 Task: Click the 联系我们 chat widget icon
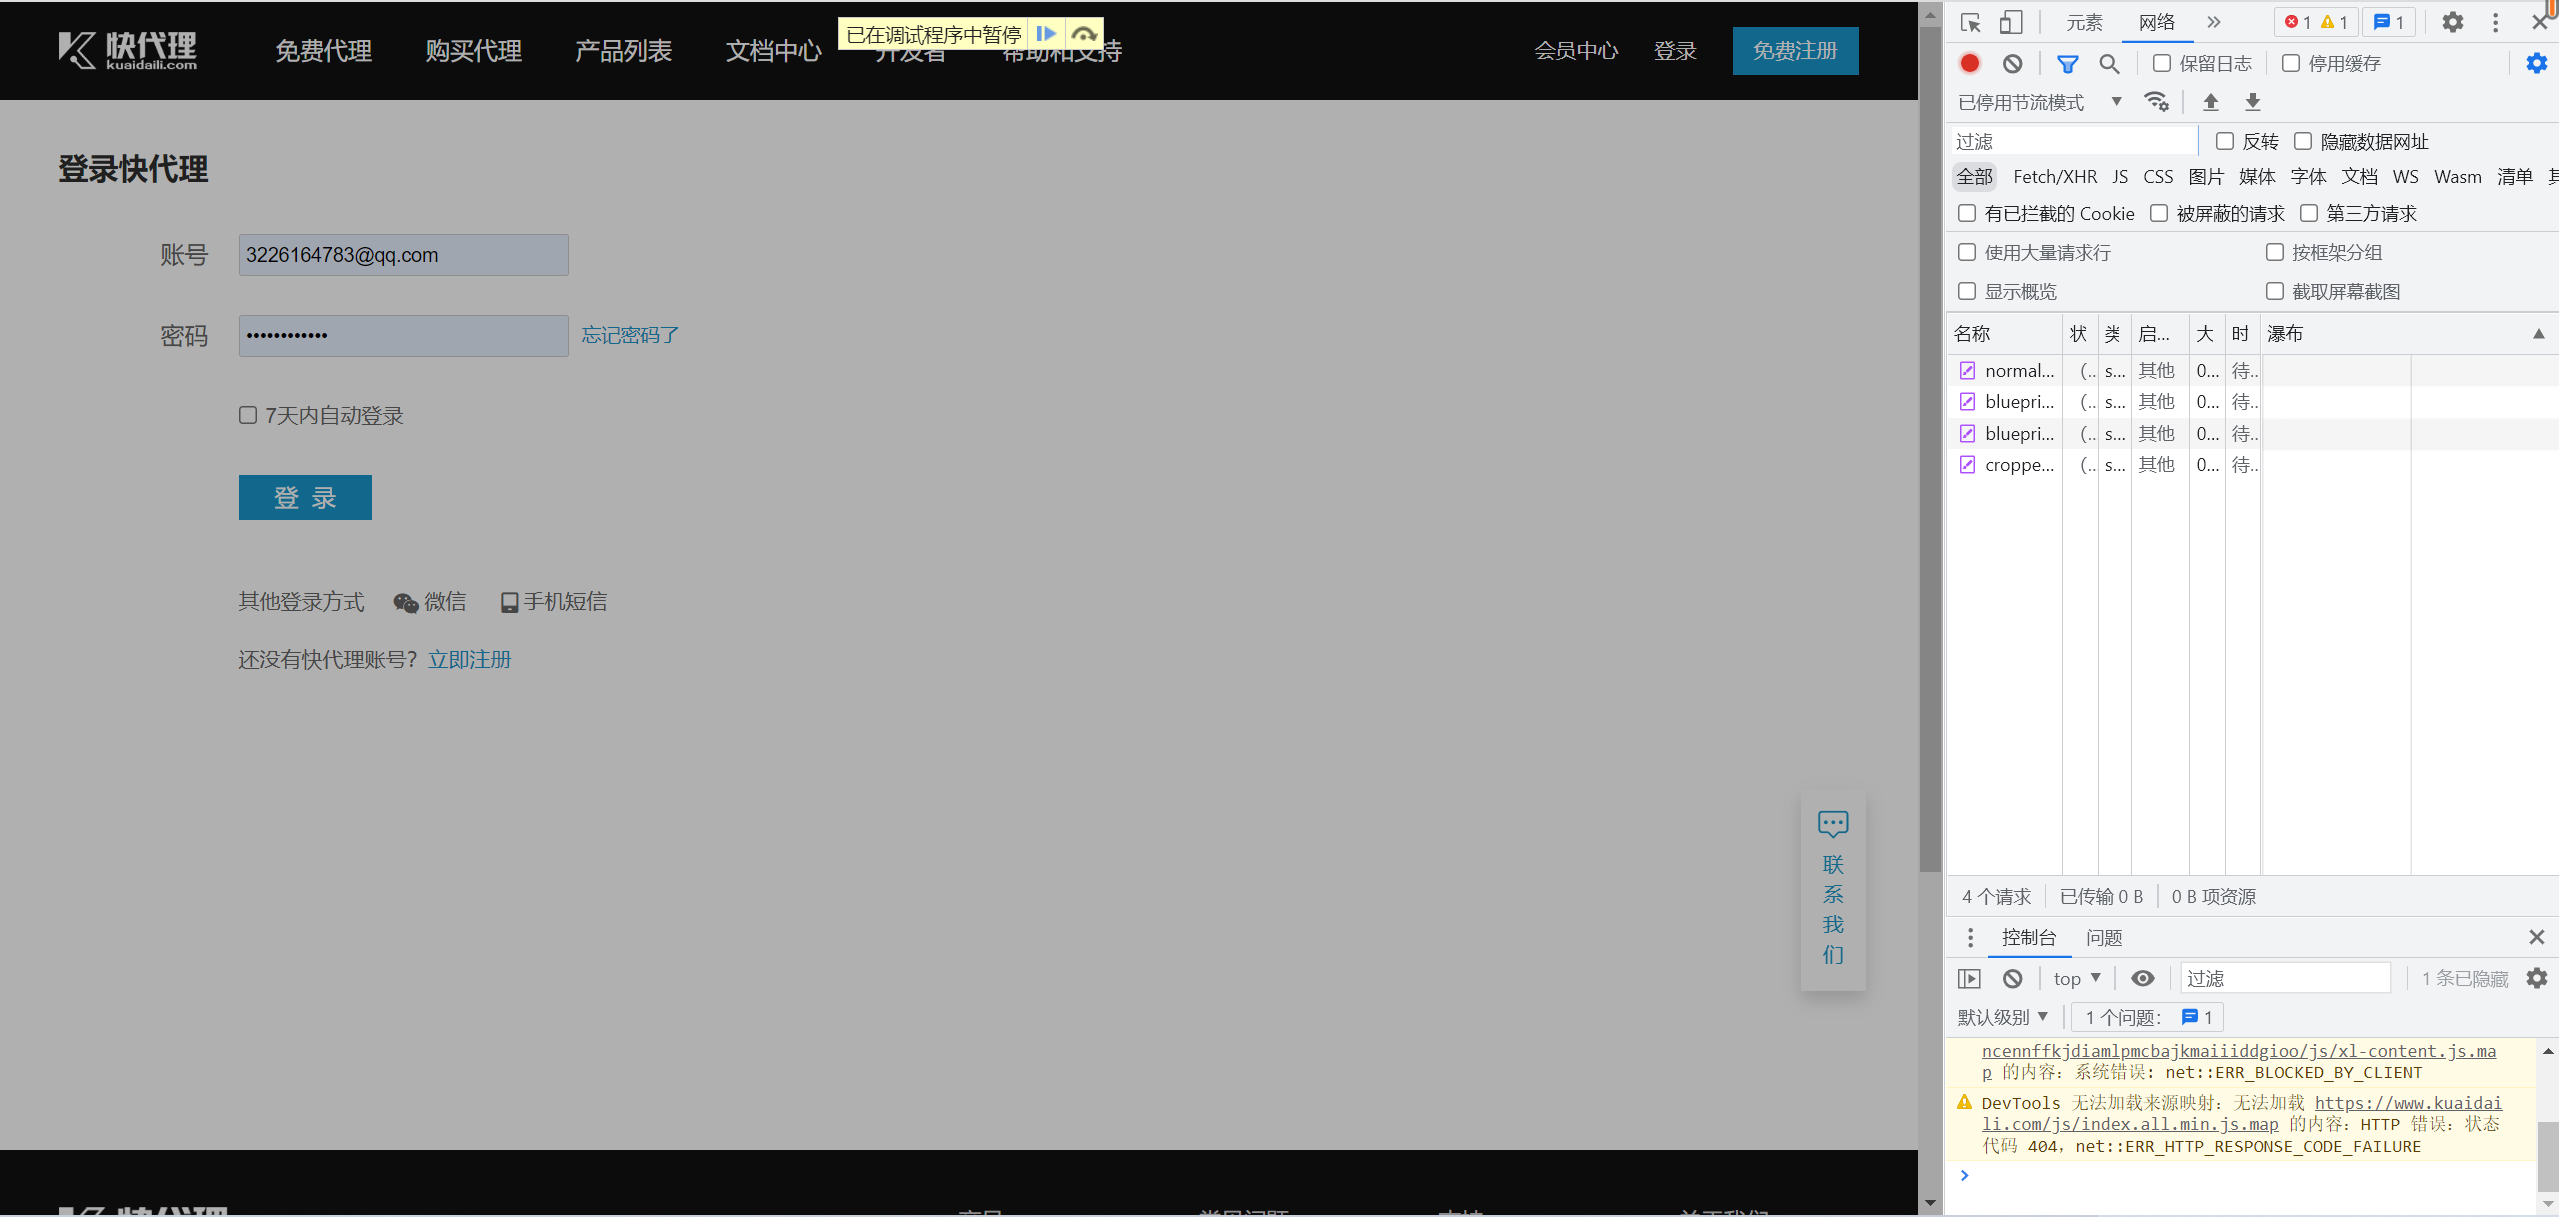(1833, 824)
